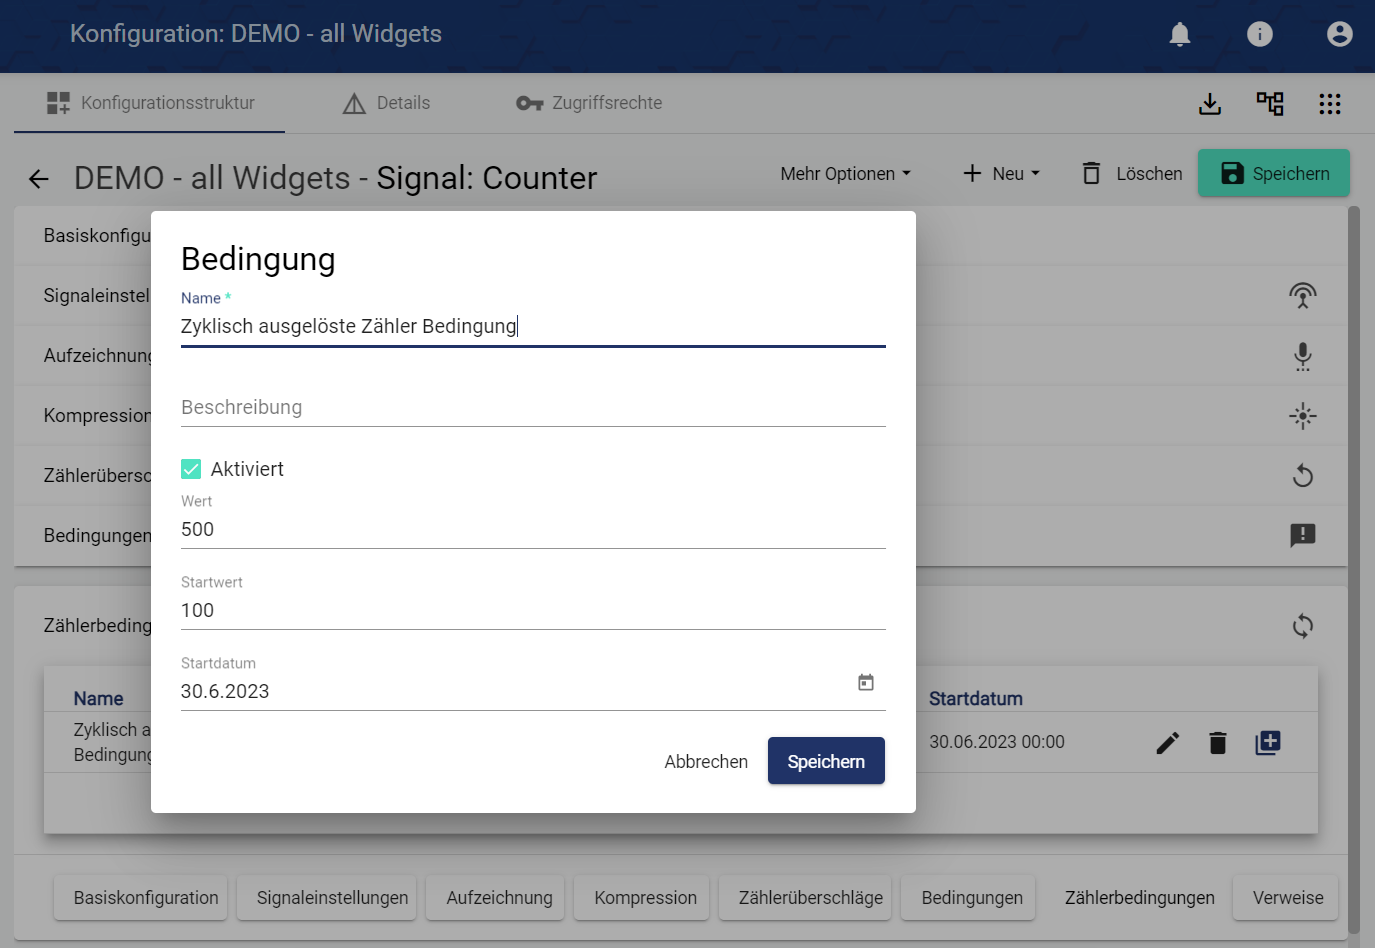Click the pencil edit icon in table row
The height and width of the screenshot is (948, 1375).
pos(1168,743)
